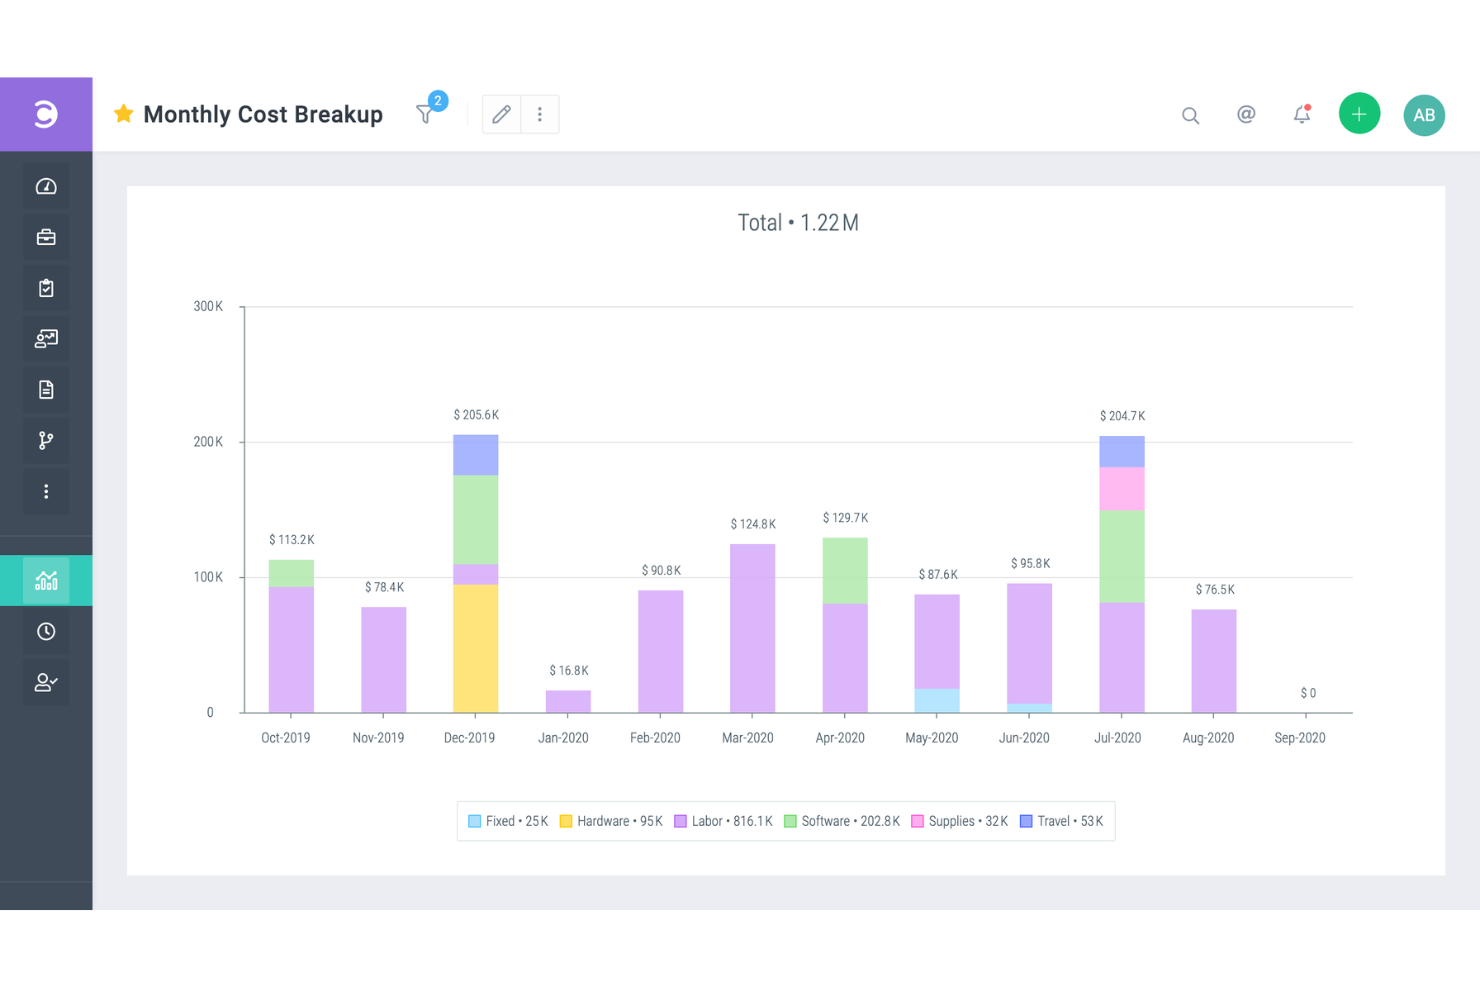Toggle the favorite star next to title

(x=123, y=113)
